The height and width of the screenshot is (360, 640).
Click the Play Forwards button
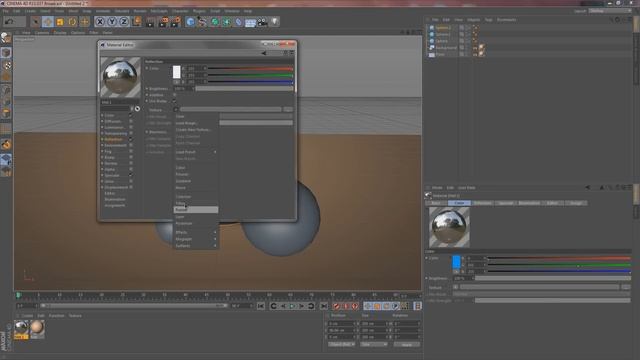(292, 306)
